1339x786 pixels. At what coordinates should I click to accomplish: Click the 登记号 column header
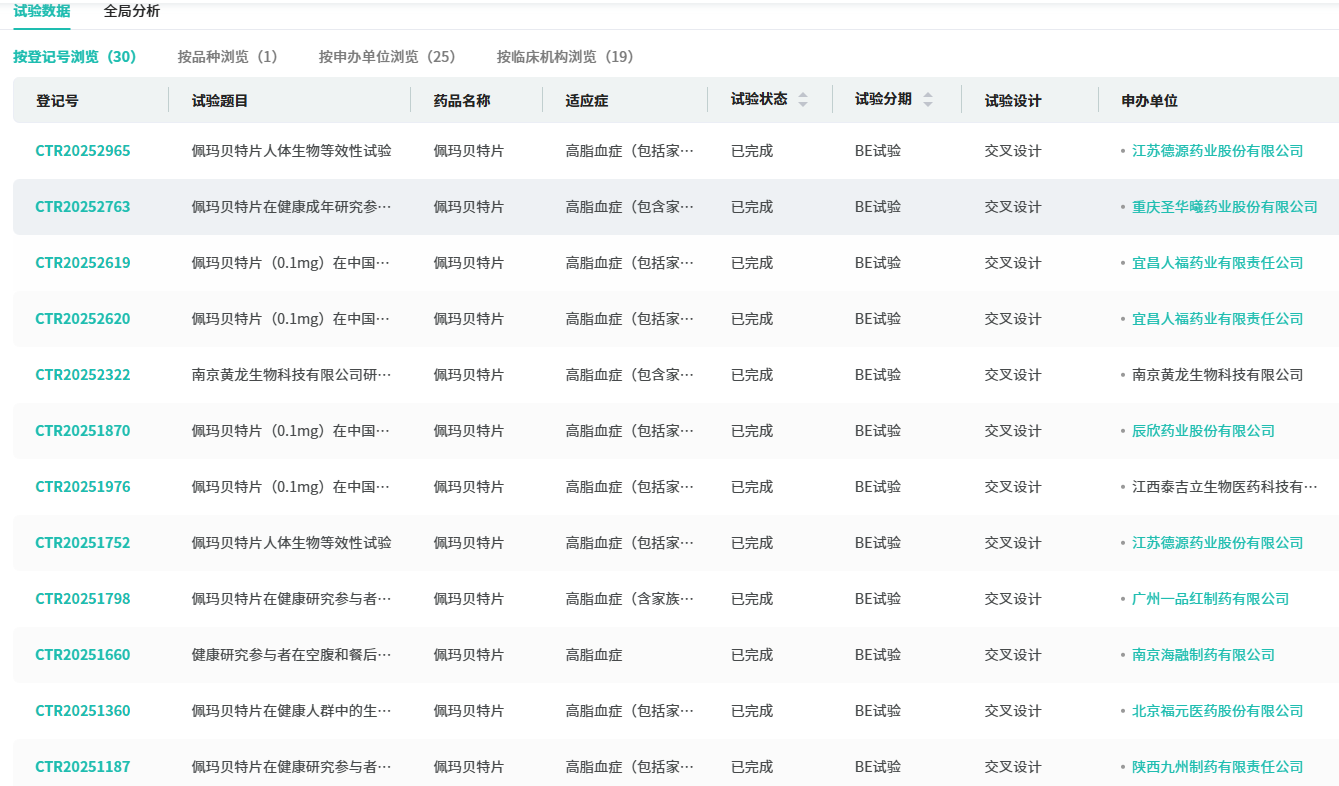coord(57,101)
